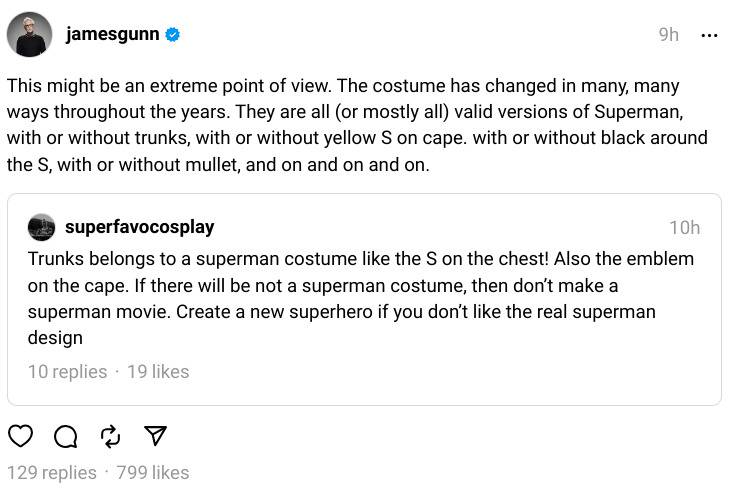The width and height of the screenshot is (732, 489).
Task: Click the main post text by jamesgunn
Action: pos(356,125)
